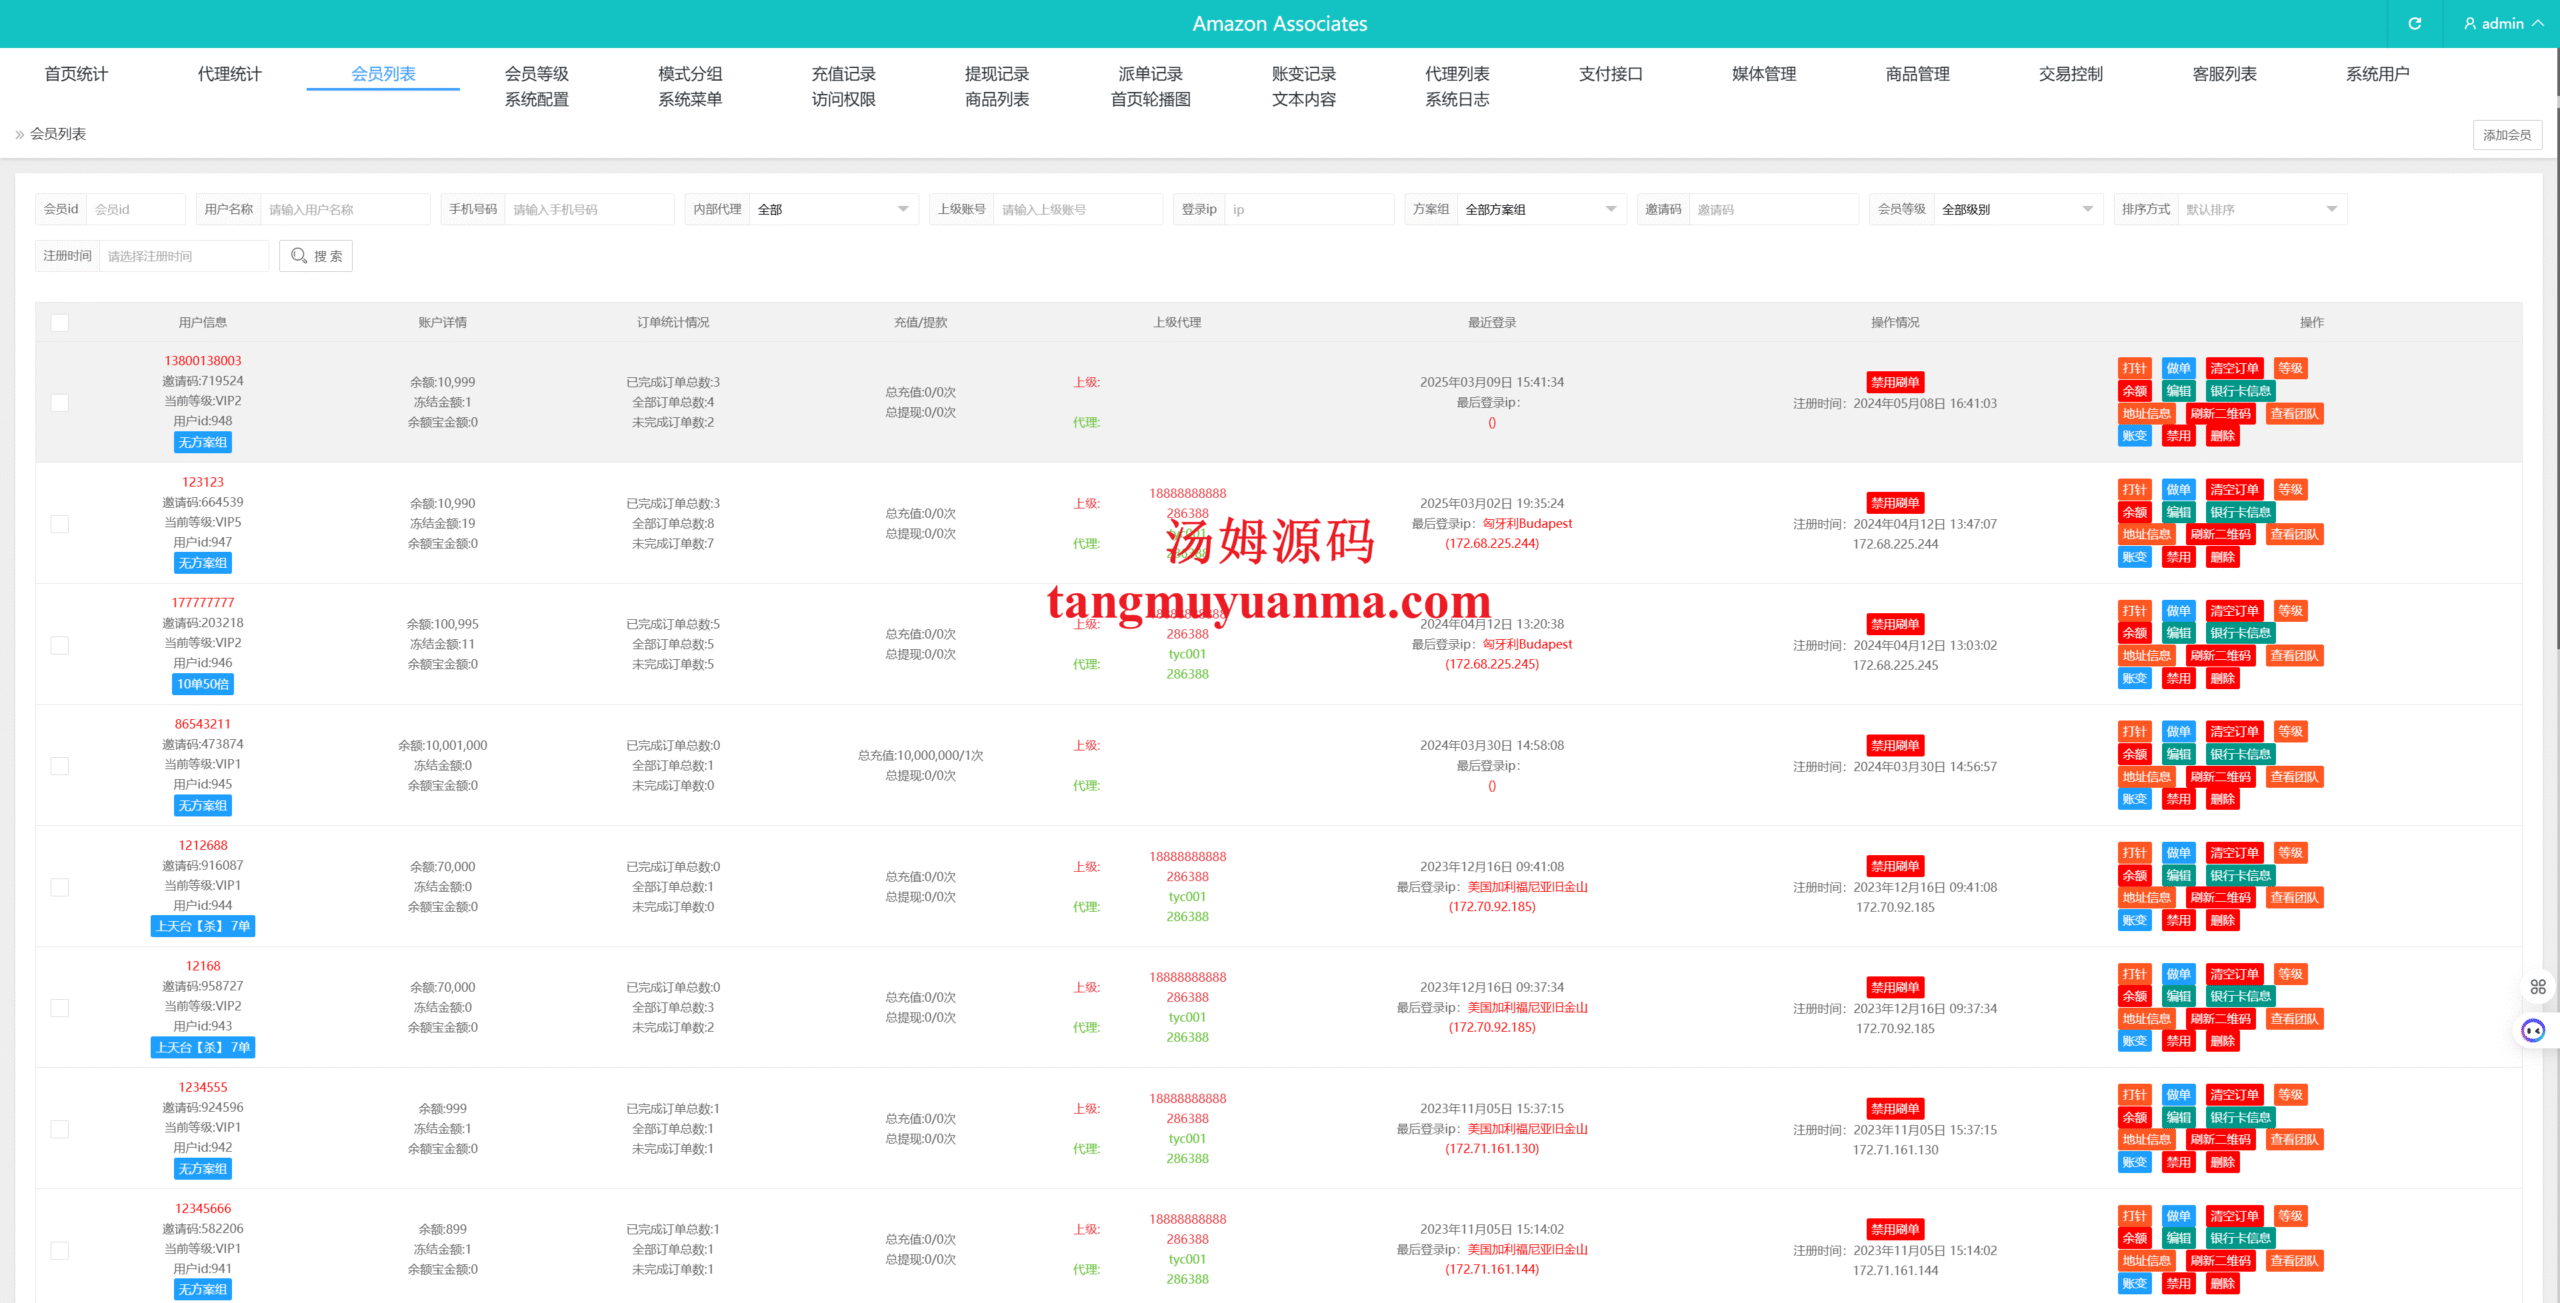Screen dimensions: 2560x1303
Task: Click 刷新二维码 for user 123123
Action: click(2220, 535)
